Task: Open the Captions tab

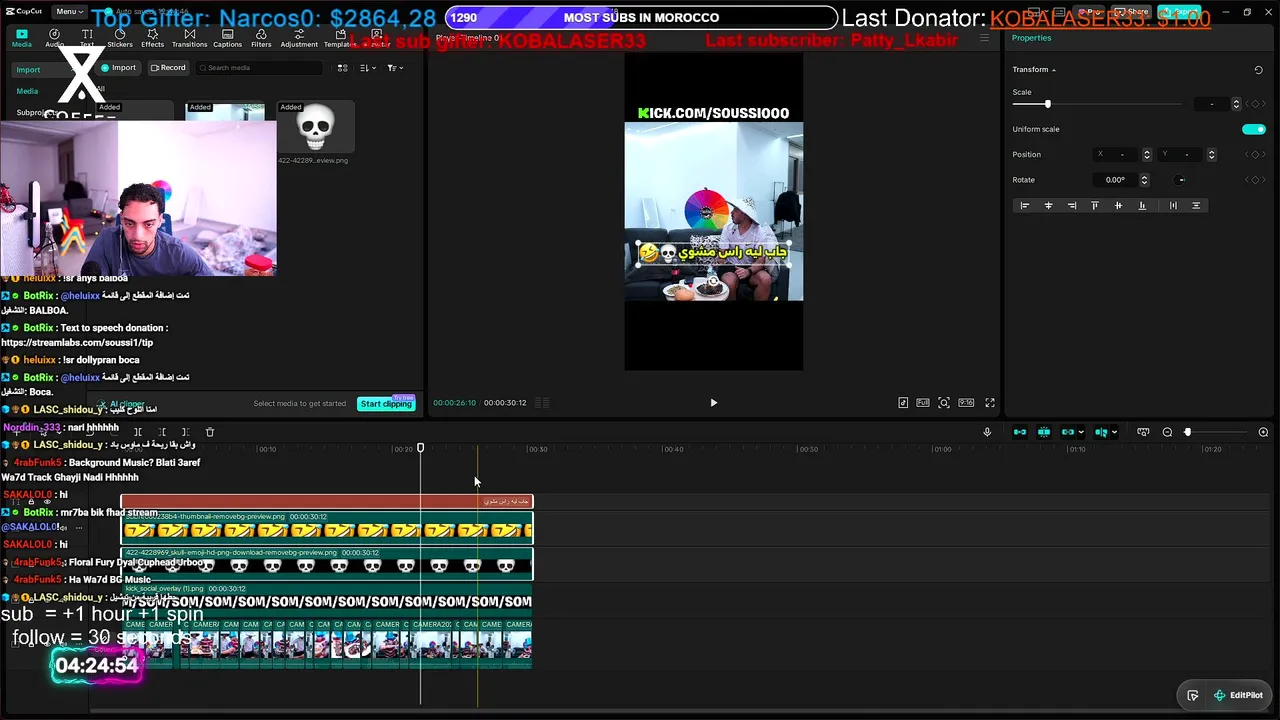Action: pyautogui.click(x=227, y=38)
